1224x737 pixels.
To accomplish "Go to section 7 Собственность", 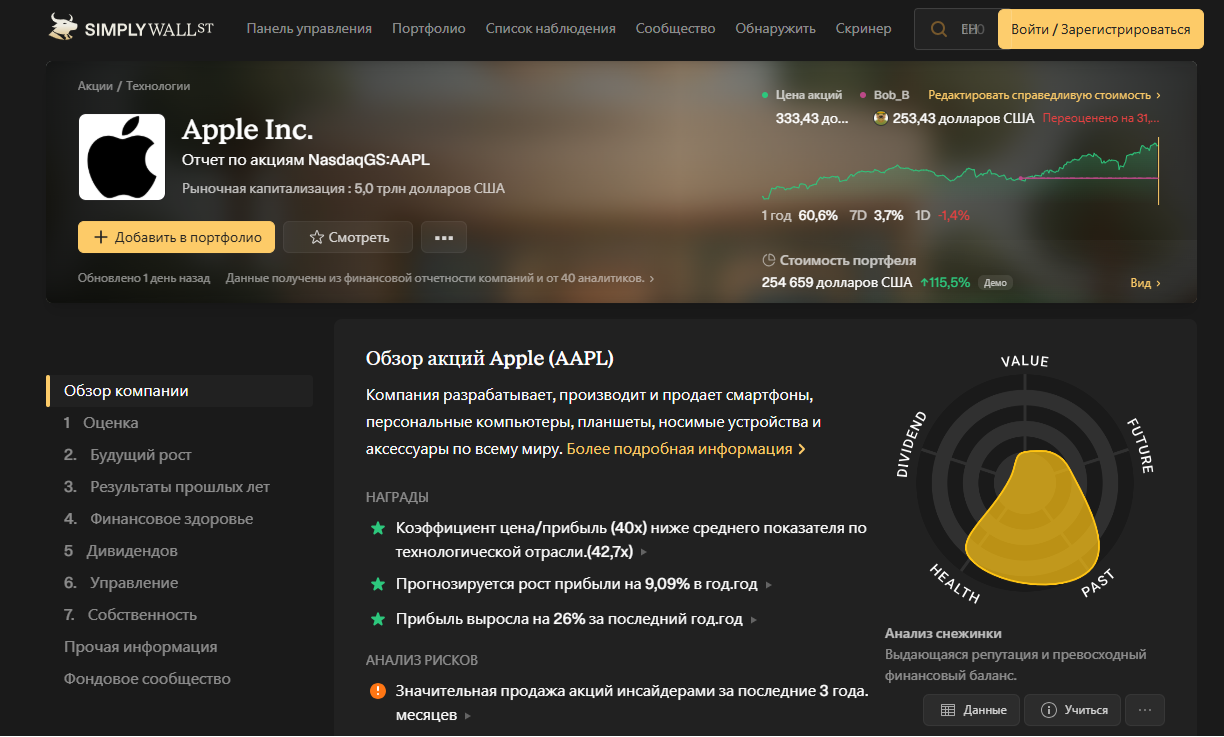I will (x=130, y=615).
